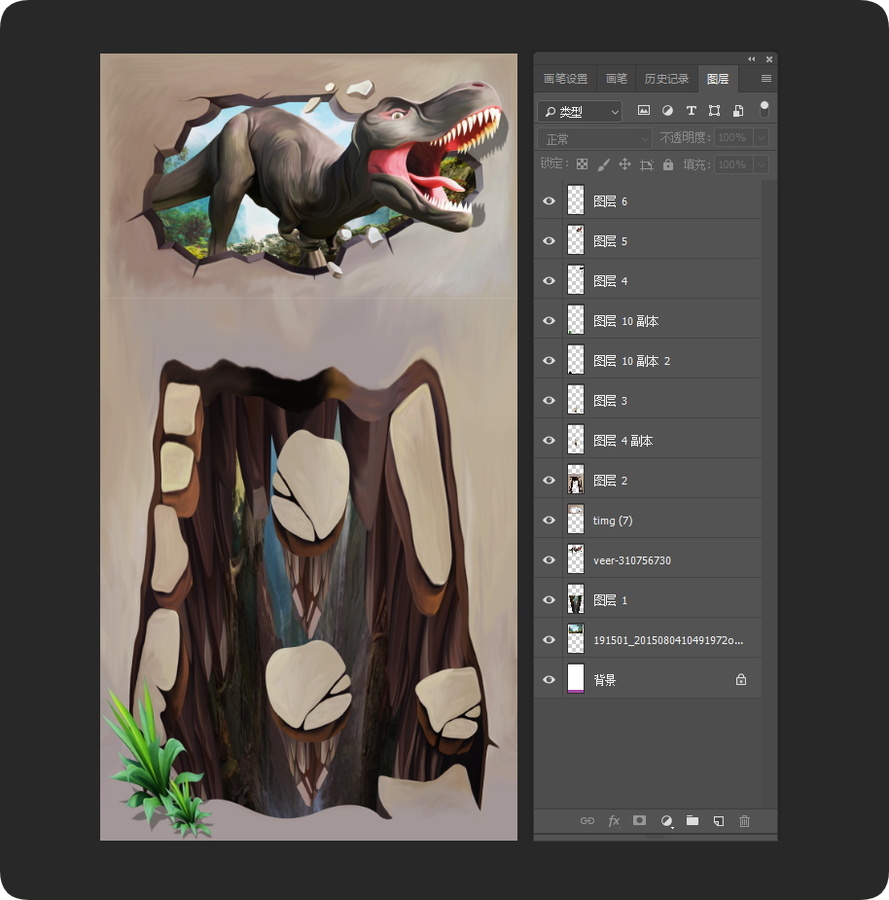889x900 pixels.
Task: Toggle layer filtering on/off switch
Action: tap(764, 109)
